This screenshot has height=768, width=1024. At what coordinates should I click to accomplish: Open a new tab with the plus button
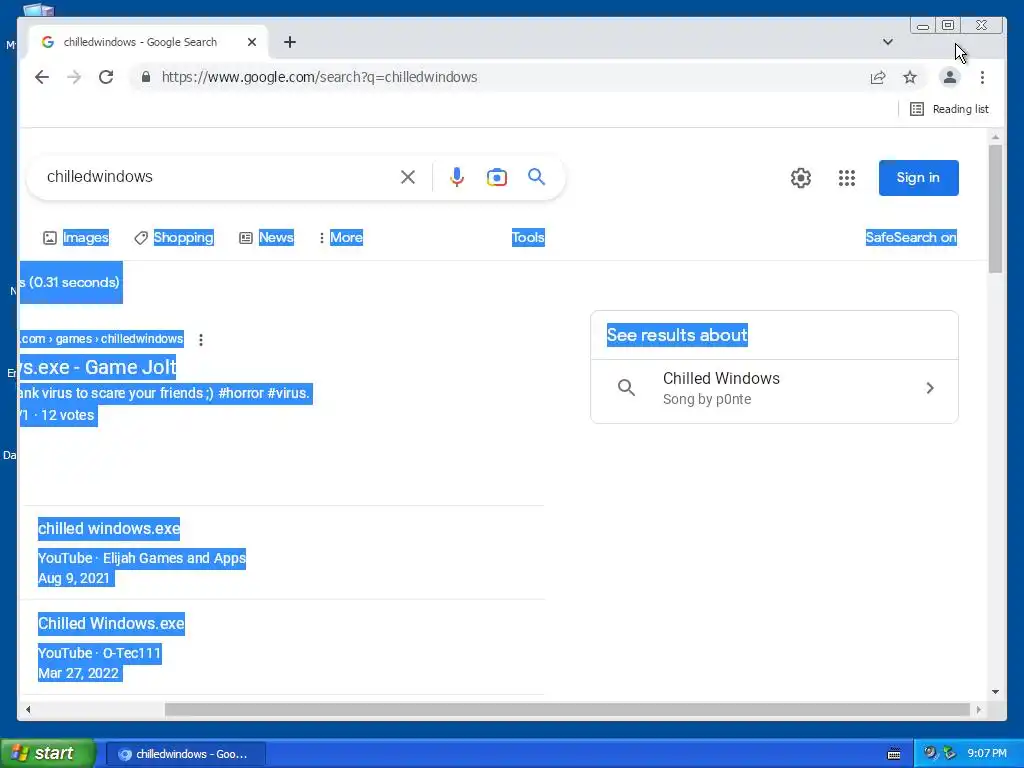point(290,42)
